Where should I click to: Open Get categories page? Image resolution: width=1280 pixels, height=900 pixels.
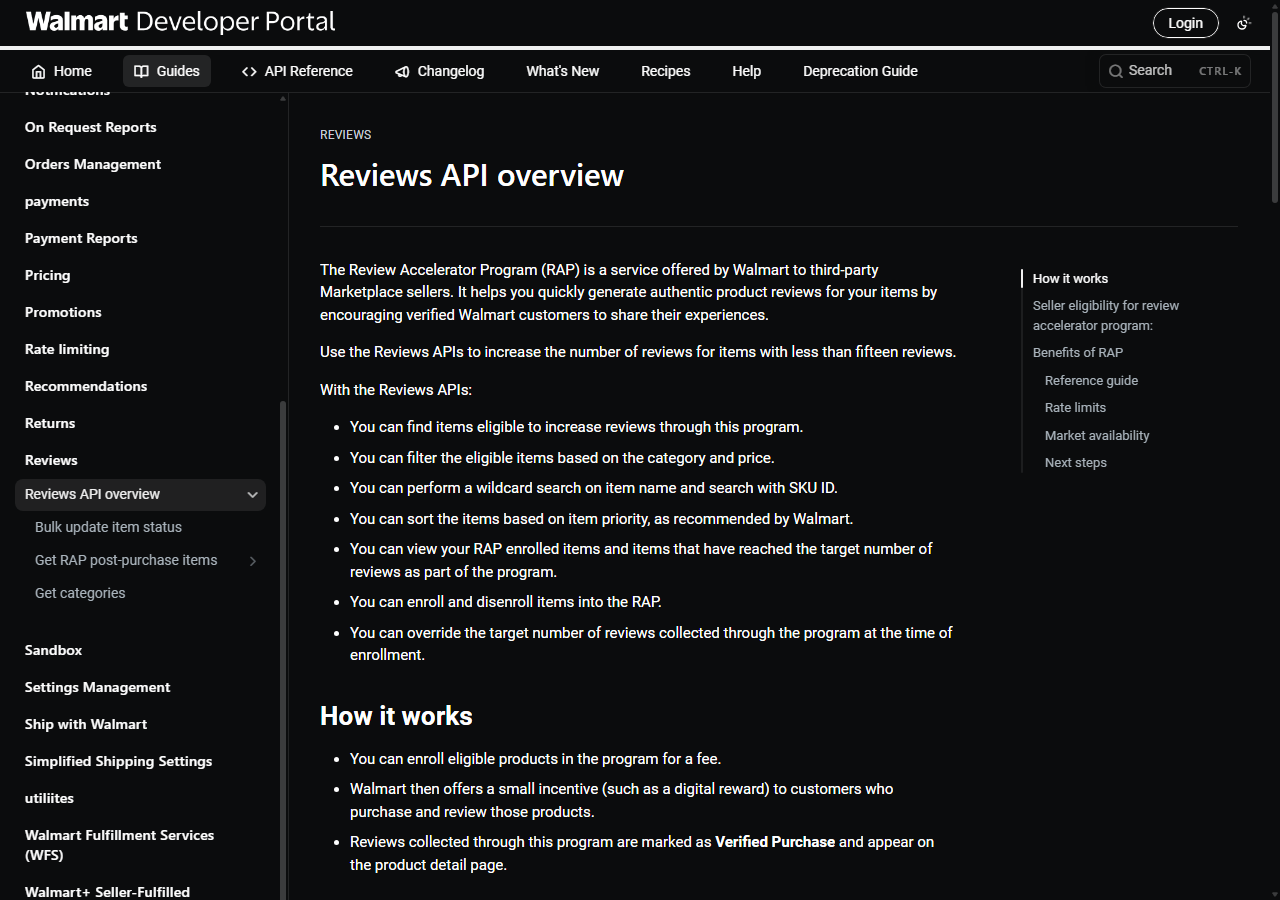coord(80,593)
